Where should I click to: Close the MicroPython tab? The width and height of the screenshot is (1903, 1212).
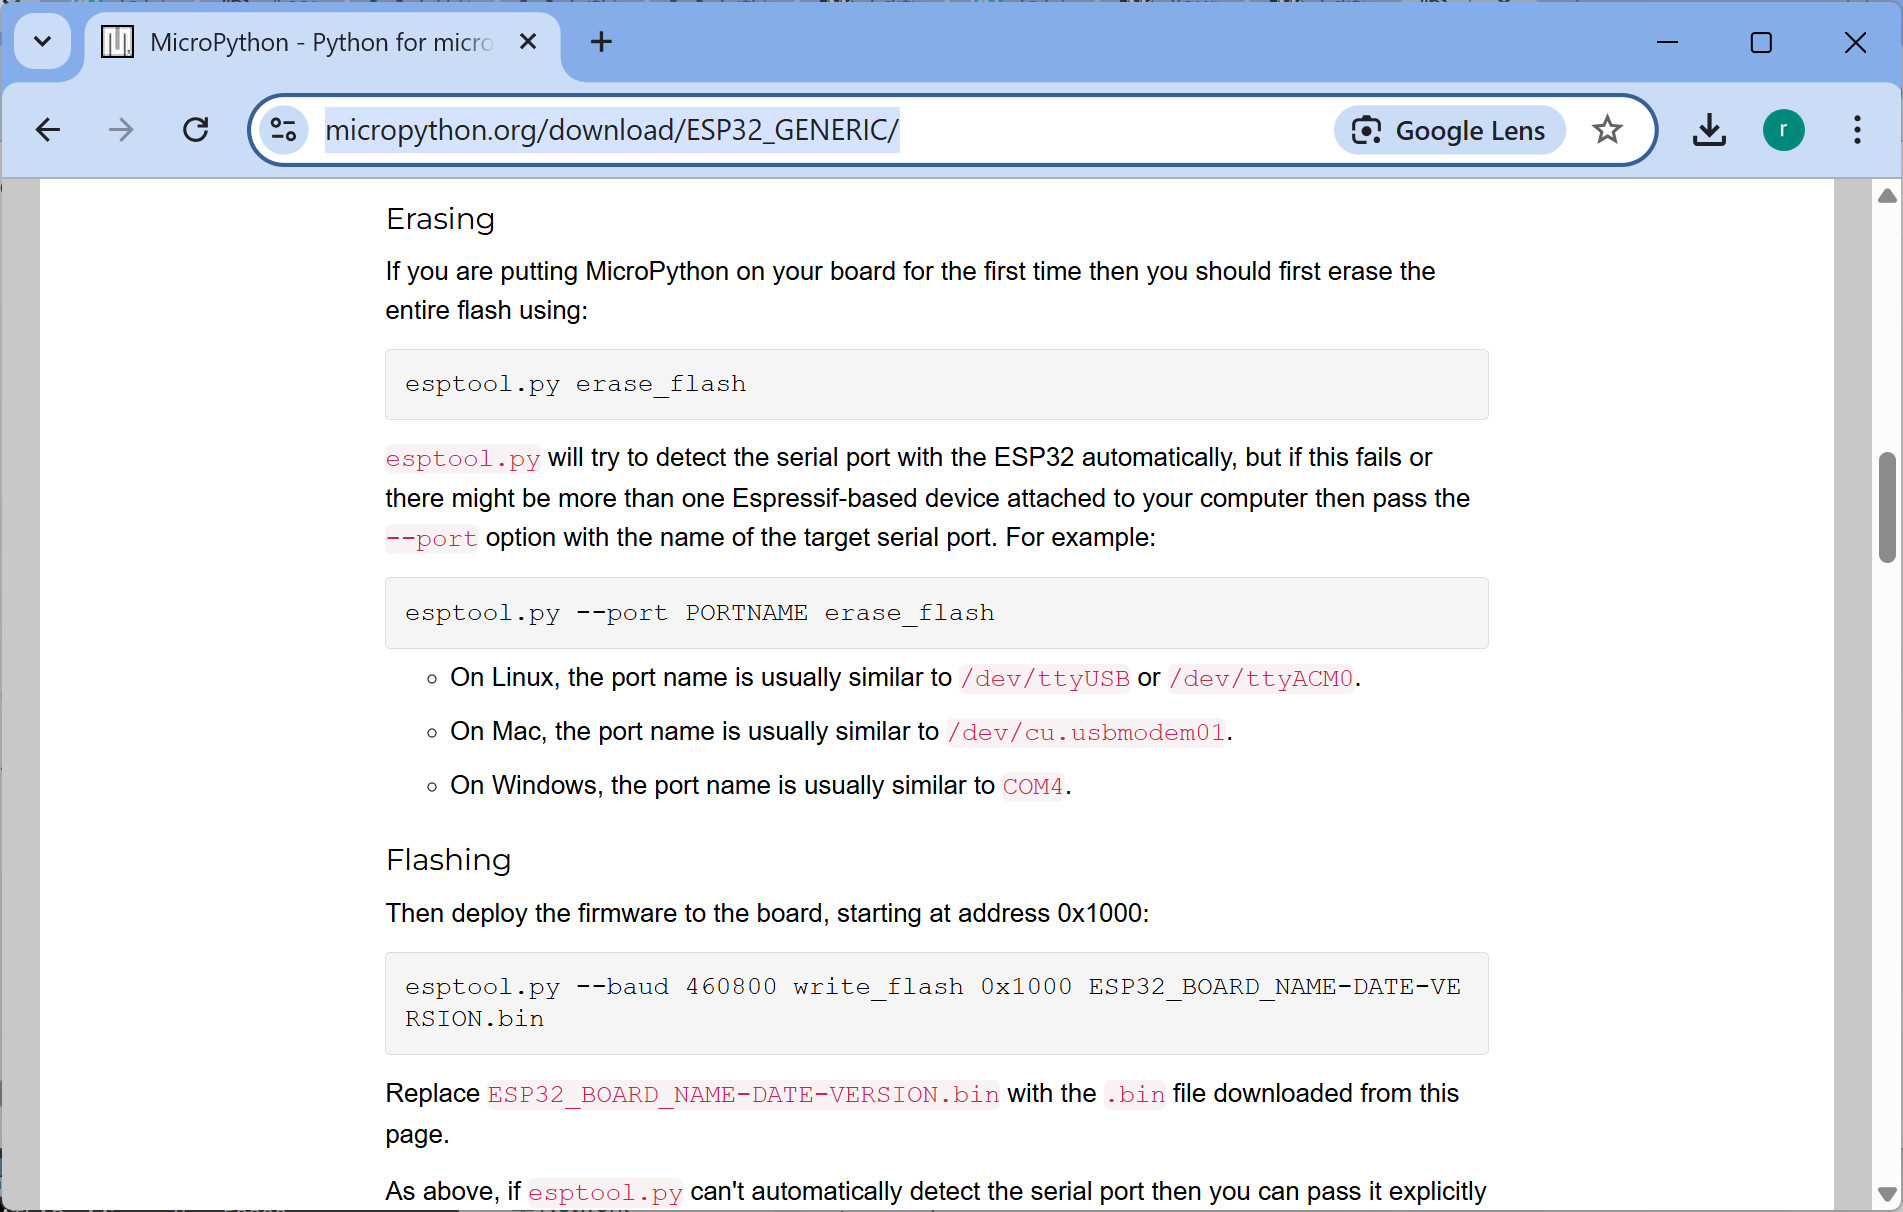(528, 42)
